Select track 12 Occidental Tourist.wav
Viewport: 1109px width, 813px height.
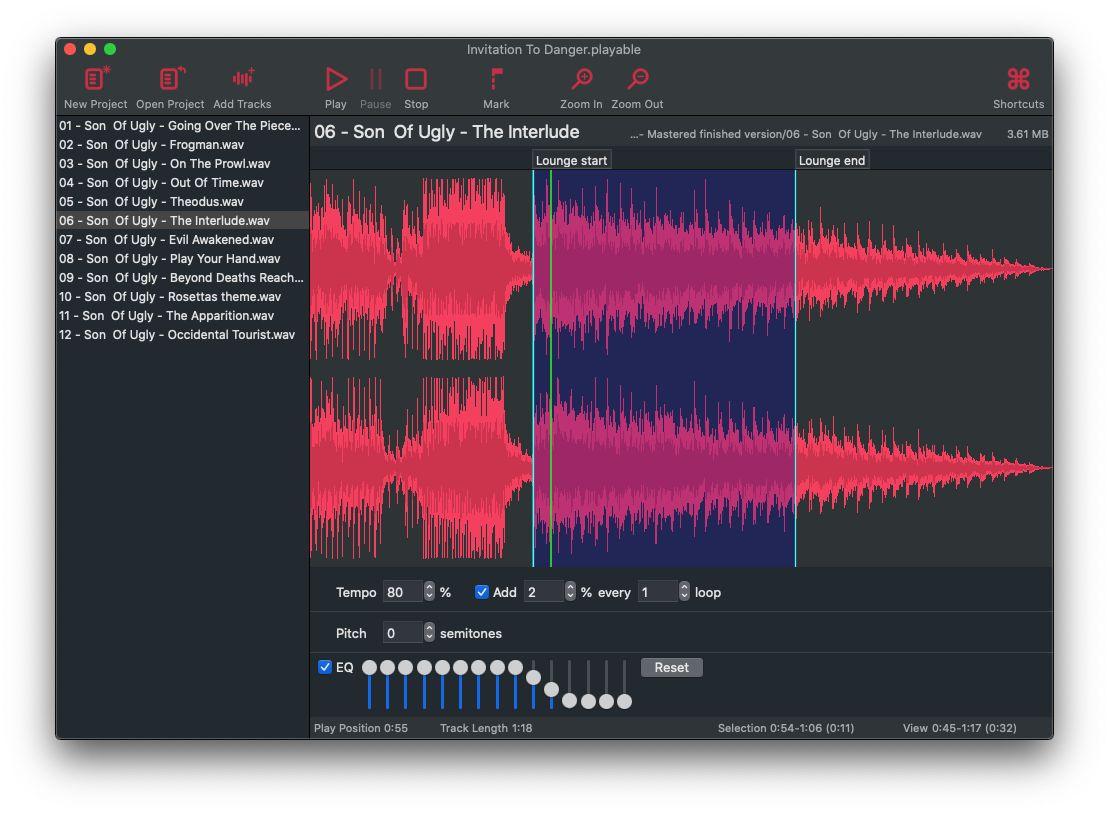[x=177, y=335]
